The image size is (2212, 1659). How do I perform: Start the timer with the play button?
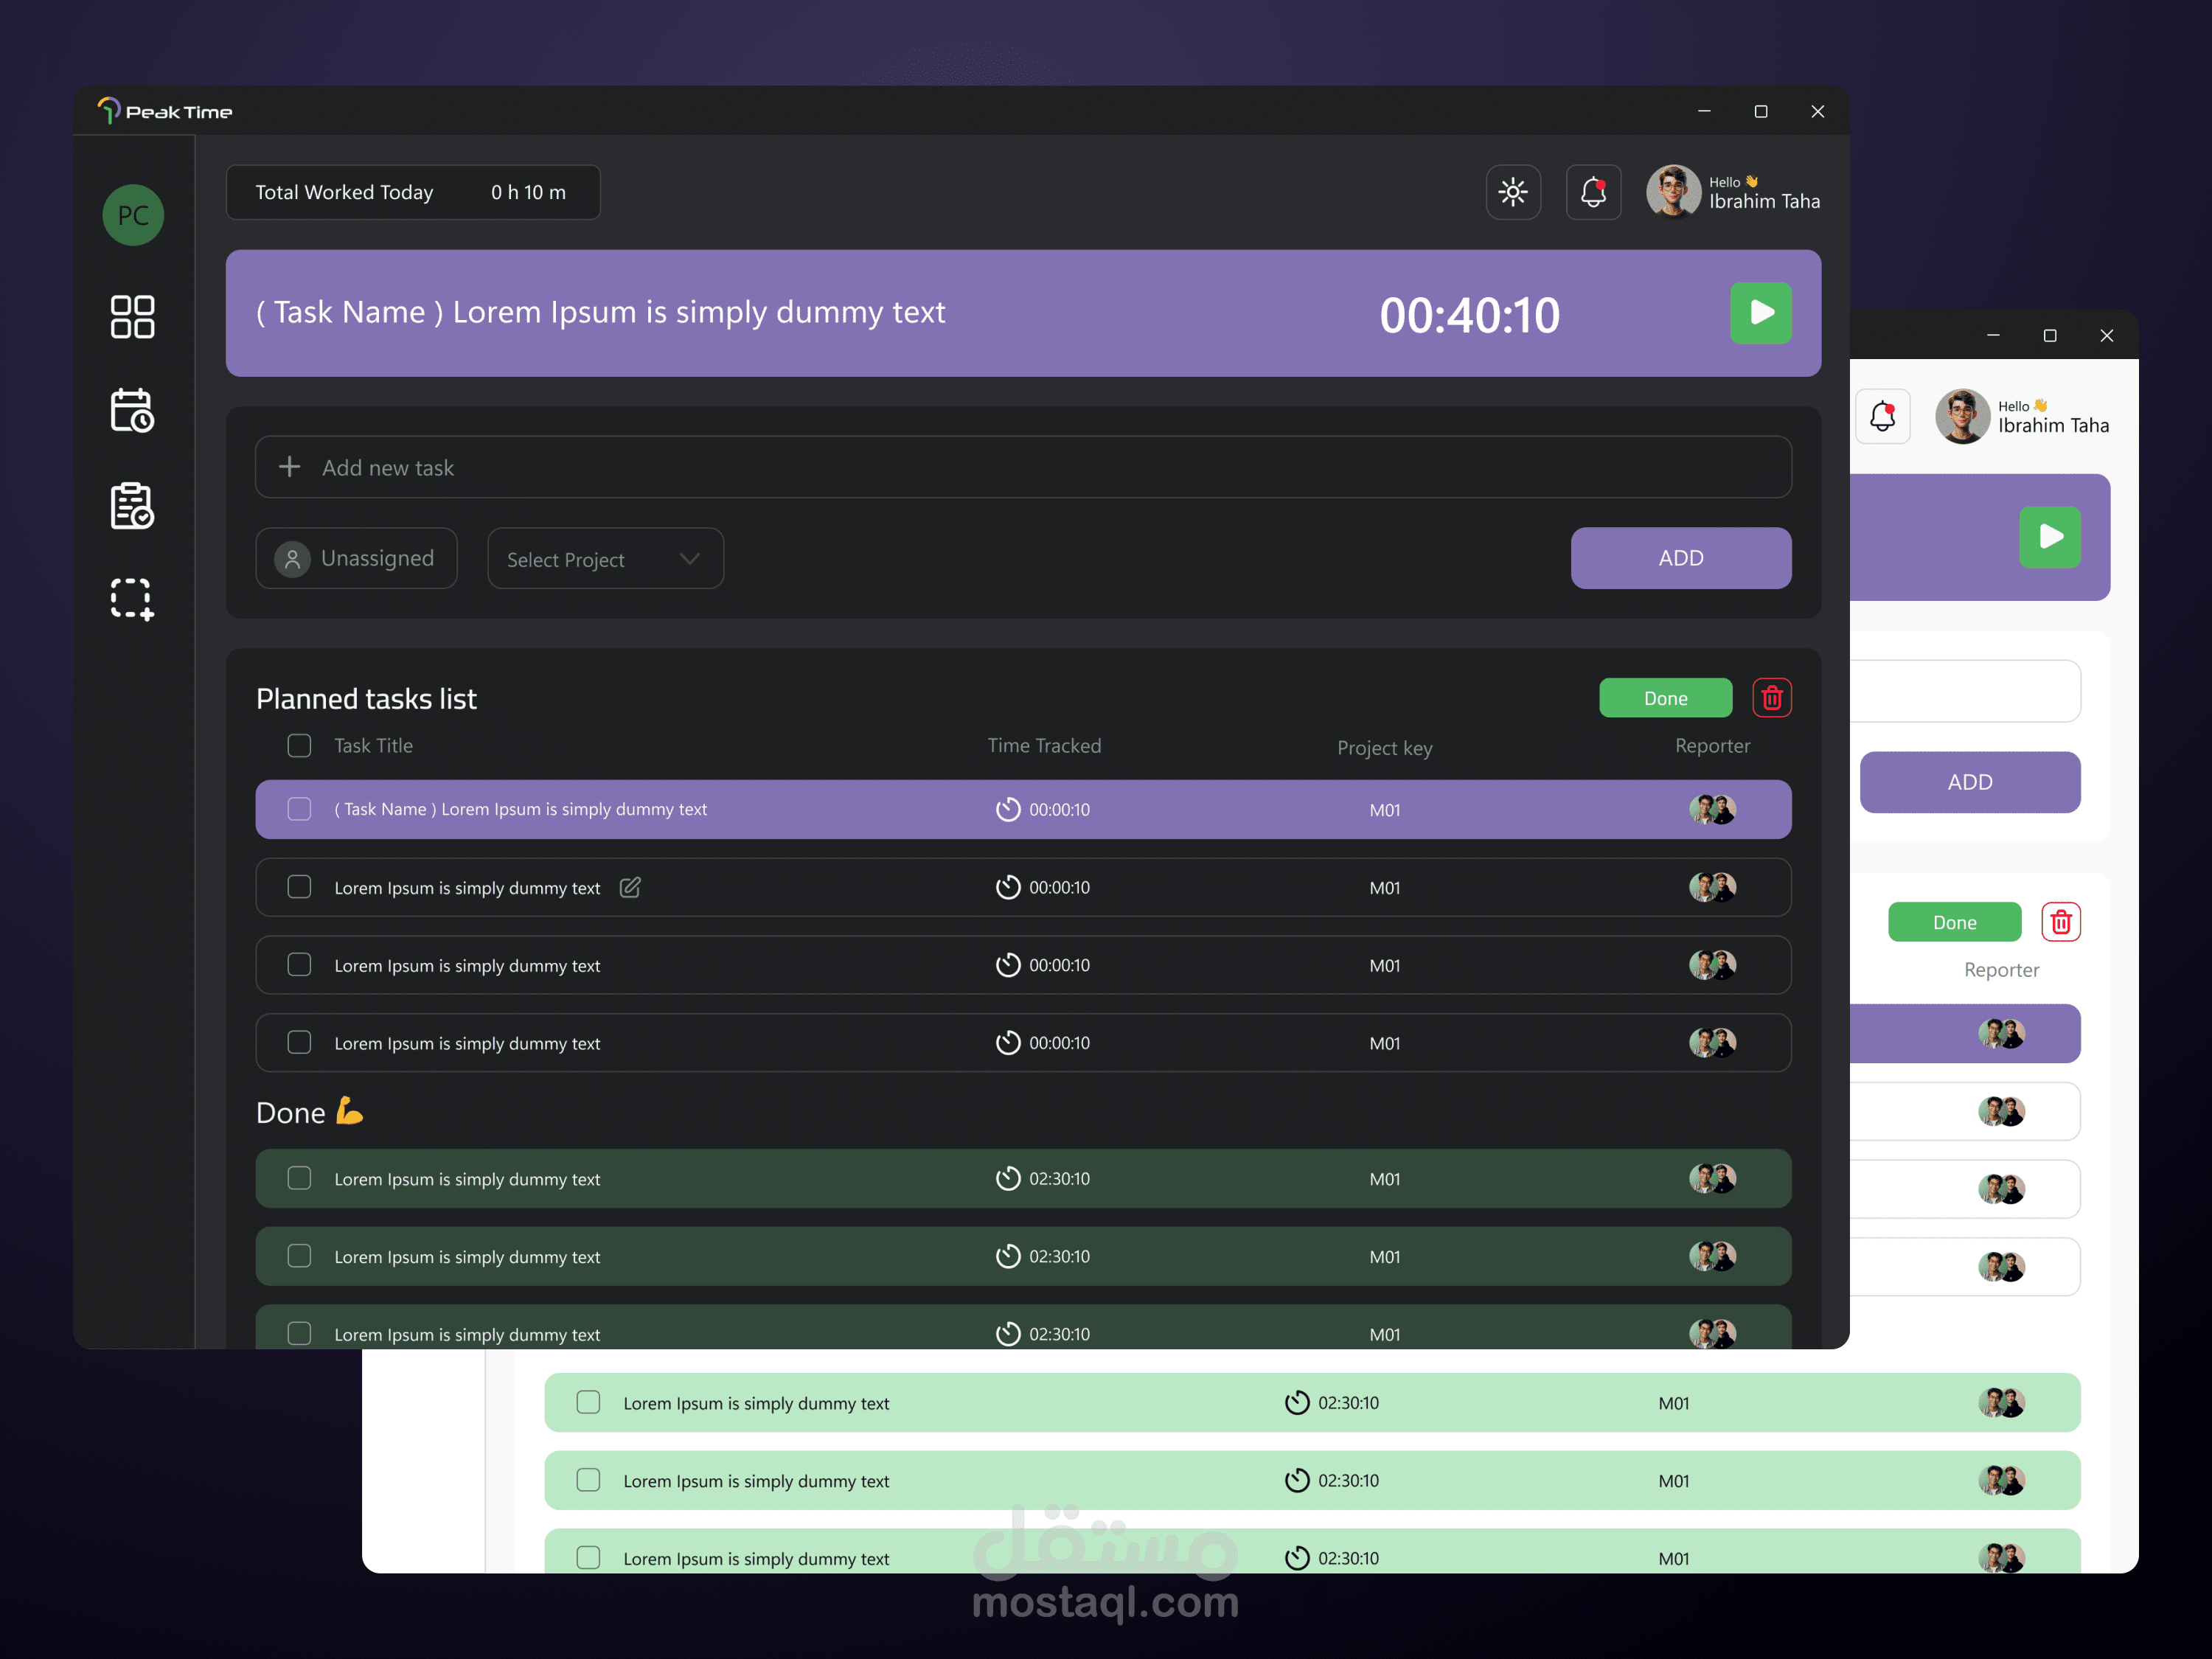[1760, 313]
